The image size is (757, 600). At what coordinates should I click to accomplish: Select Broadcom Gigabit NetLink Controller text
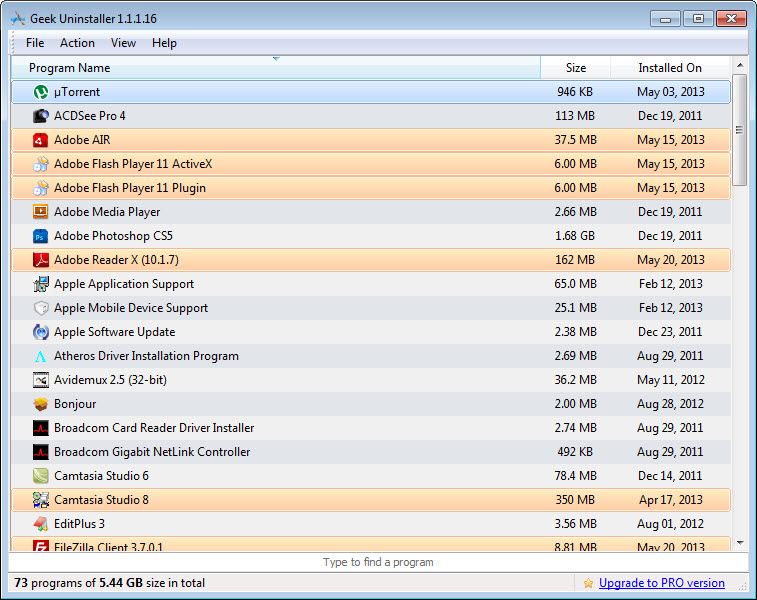[152, 452]
